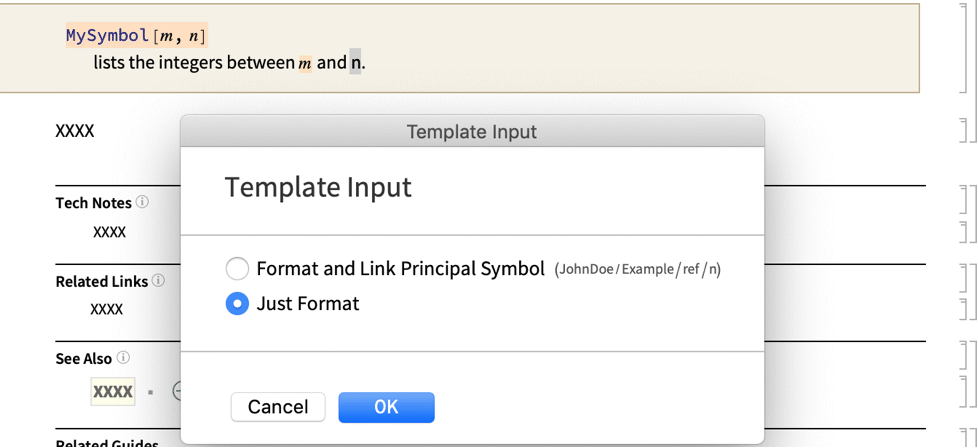
Task: Click the Template Input dialog title bar
Action: point(472,131)
